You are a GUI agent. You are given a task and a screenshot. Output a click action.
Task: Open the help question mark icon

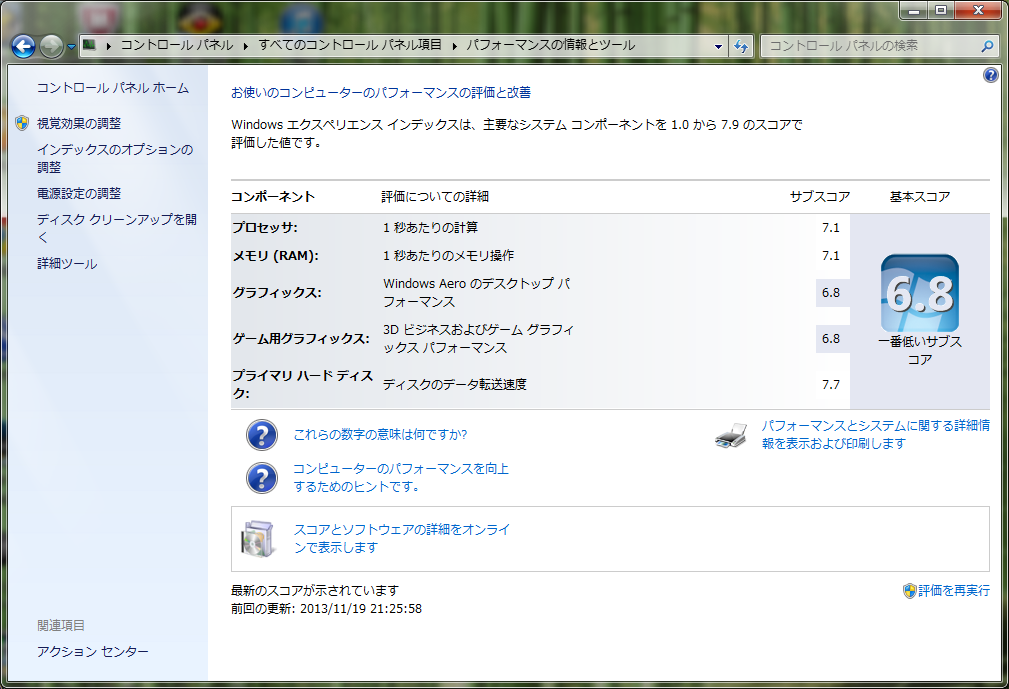coord(990,75)
